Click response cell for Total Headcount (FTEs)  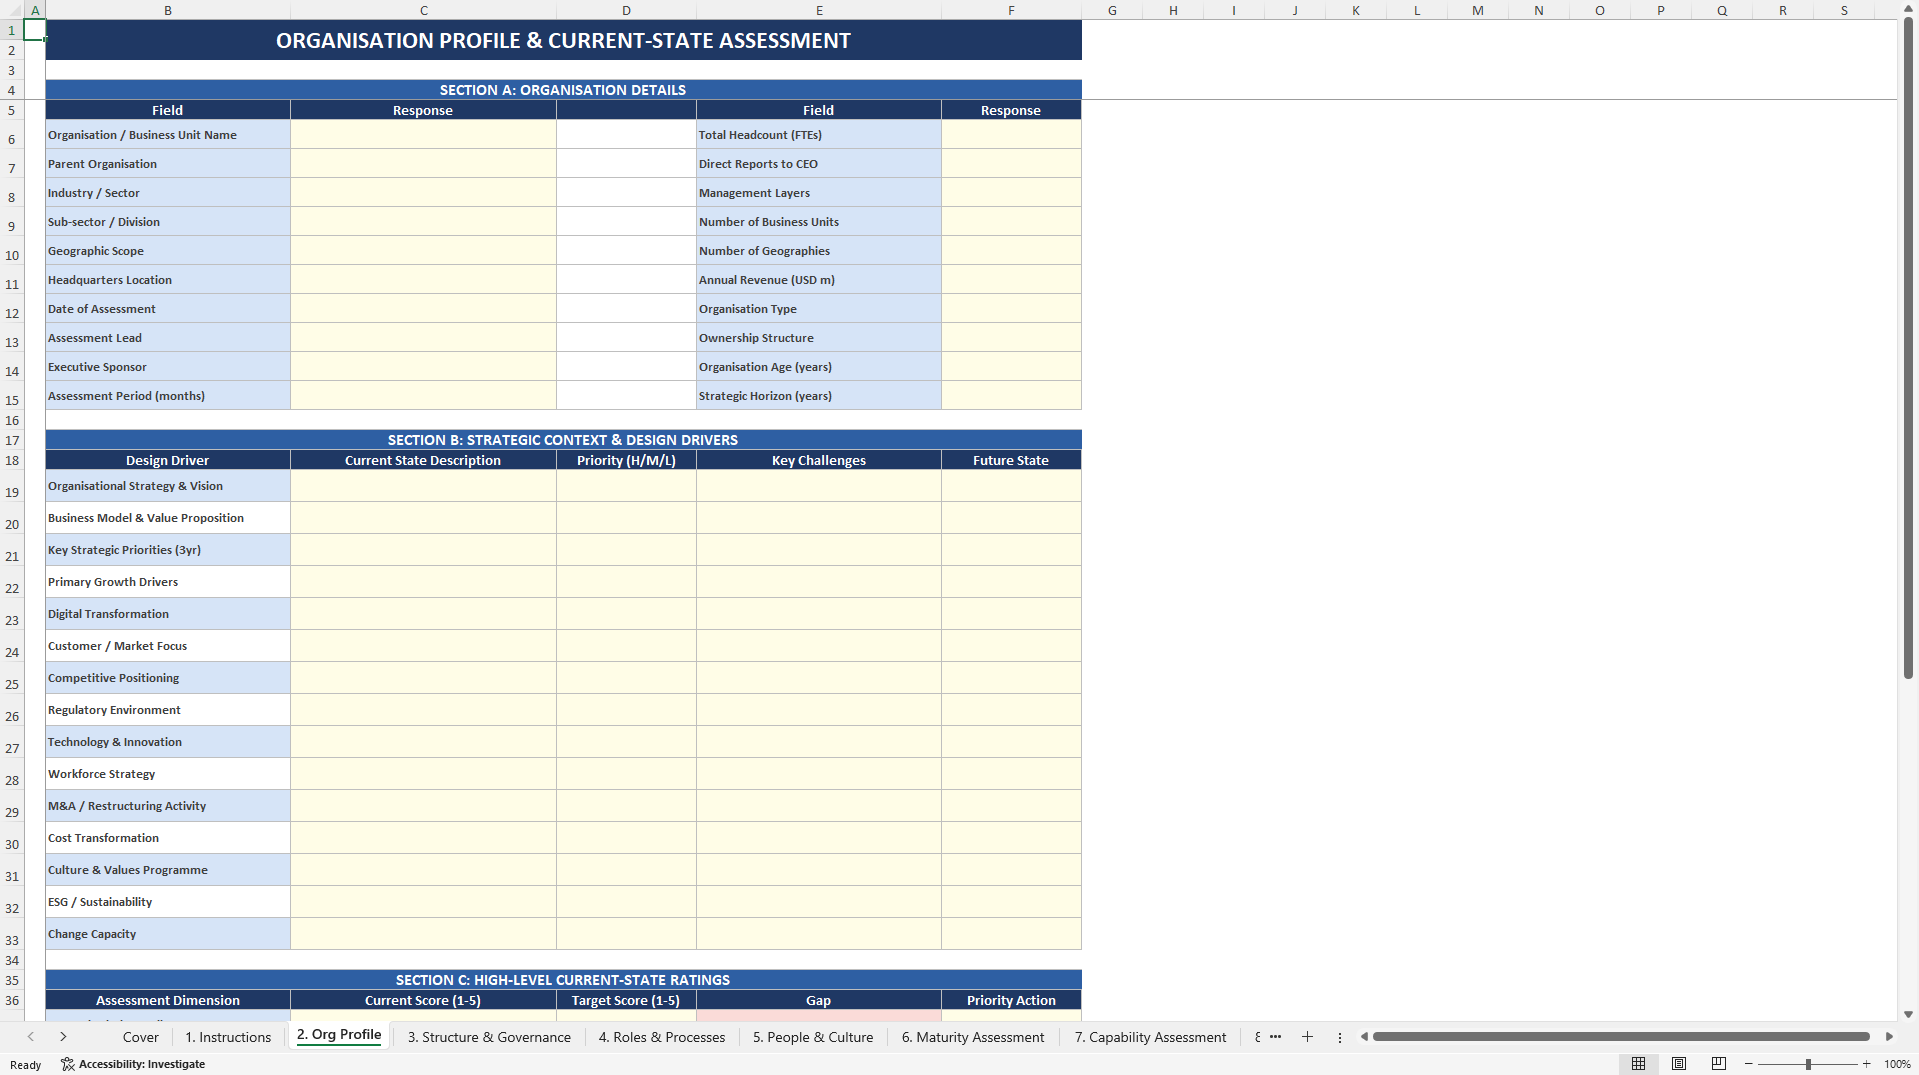pos(1011,134)
